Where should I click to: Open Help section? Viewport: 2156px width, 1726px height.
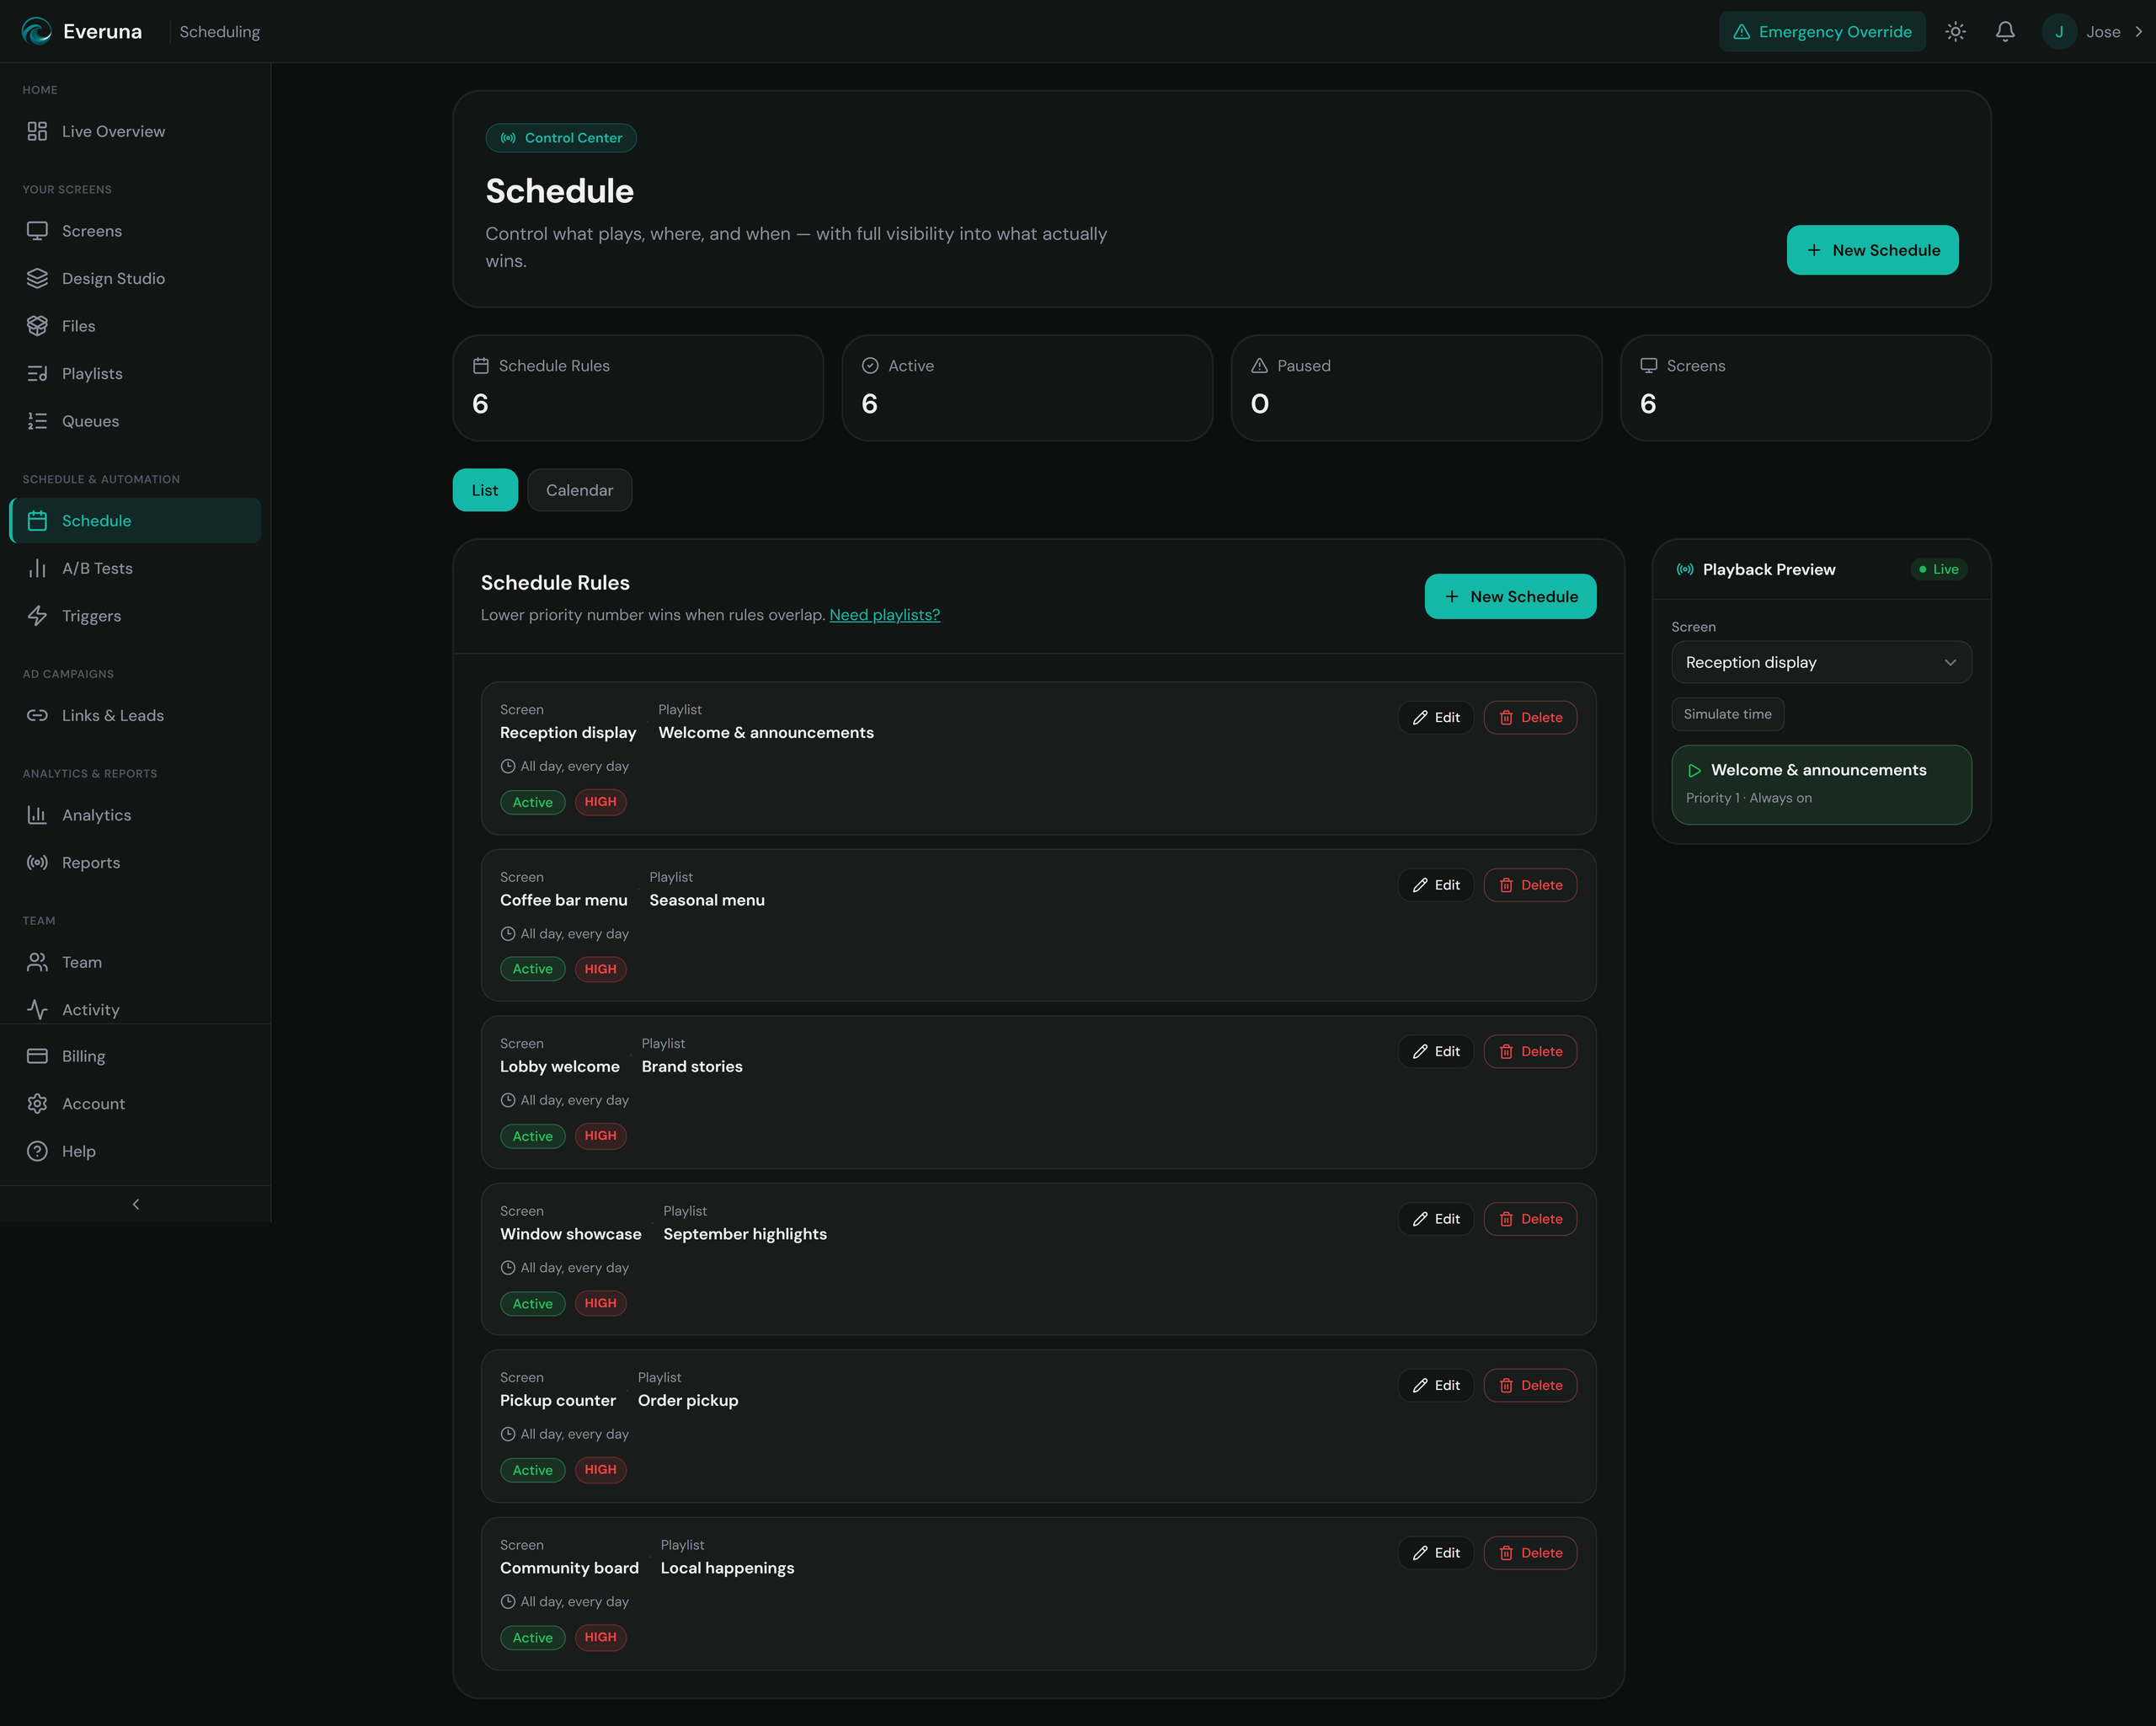point(135,1151)
